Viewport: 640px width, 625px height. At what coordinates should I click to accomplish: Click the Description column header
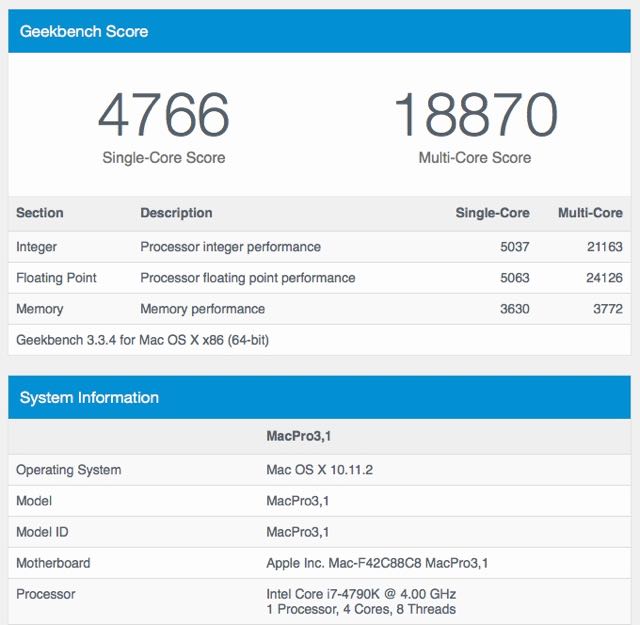(x=176, y=213)
